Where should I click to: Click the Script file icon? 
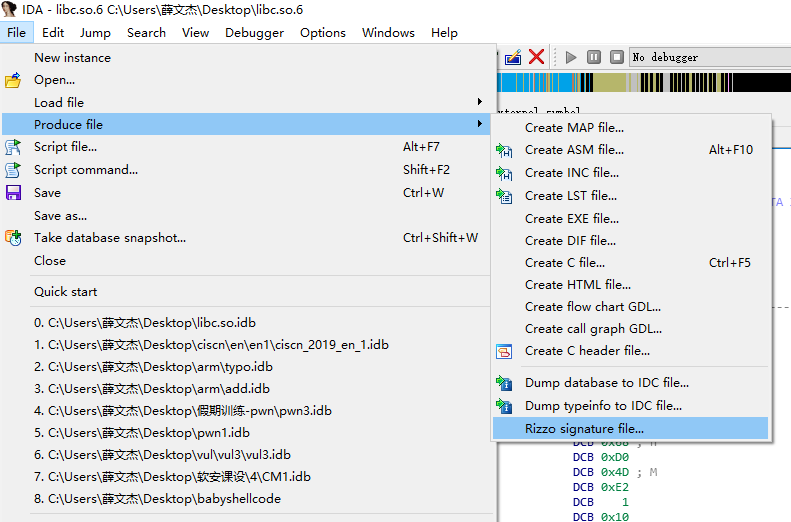point(13,147)
